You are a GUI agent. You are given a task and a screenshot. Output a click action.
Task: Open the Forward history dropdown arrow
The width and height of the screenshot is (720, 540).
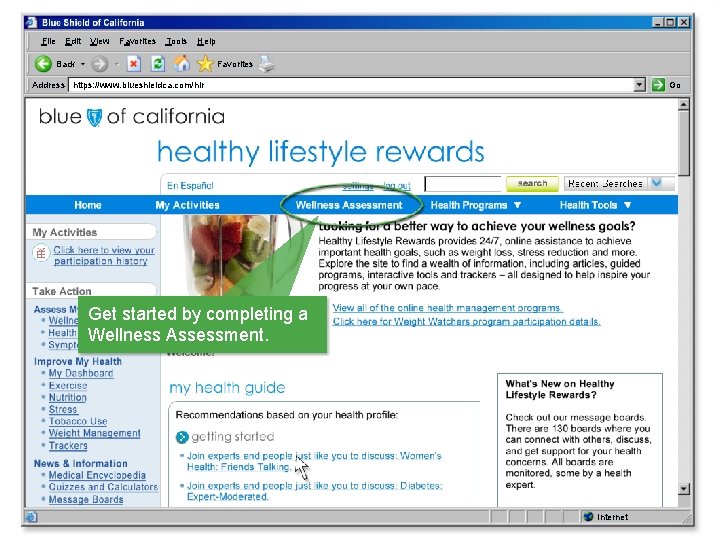tap(117, 64)
